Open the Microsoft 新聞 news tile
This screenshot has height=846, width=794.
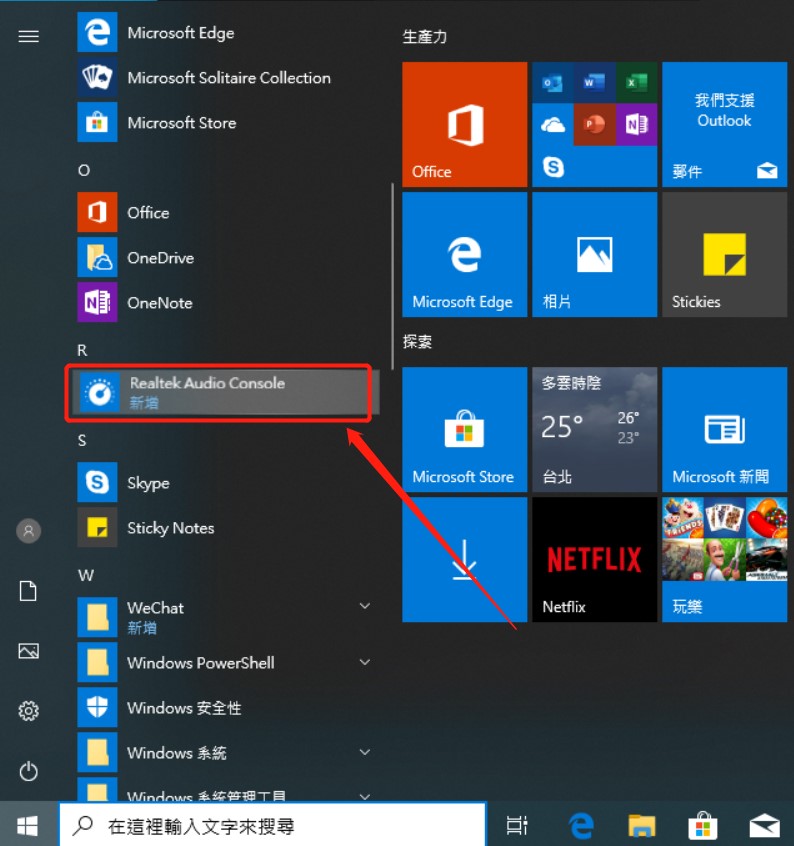click(x=724, y=430)
